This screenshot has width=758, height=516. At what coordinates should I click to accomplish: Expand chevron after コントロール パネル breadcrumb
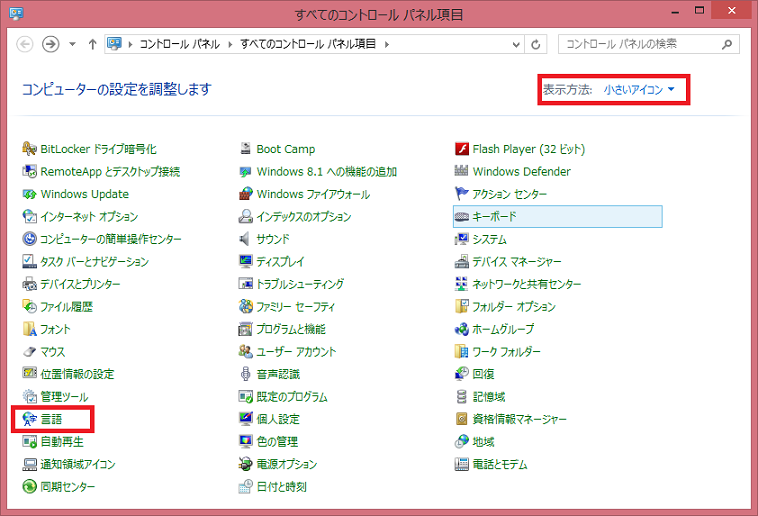point(230,44)
